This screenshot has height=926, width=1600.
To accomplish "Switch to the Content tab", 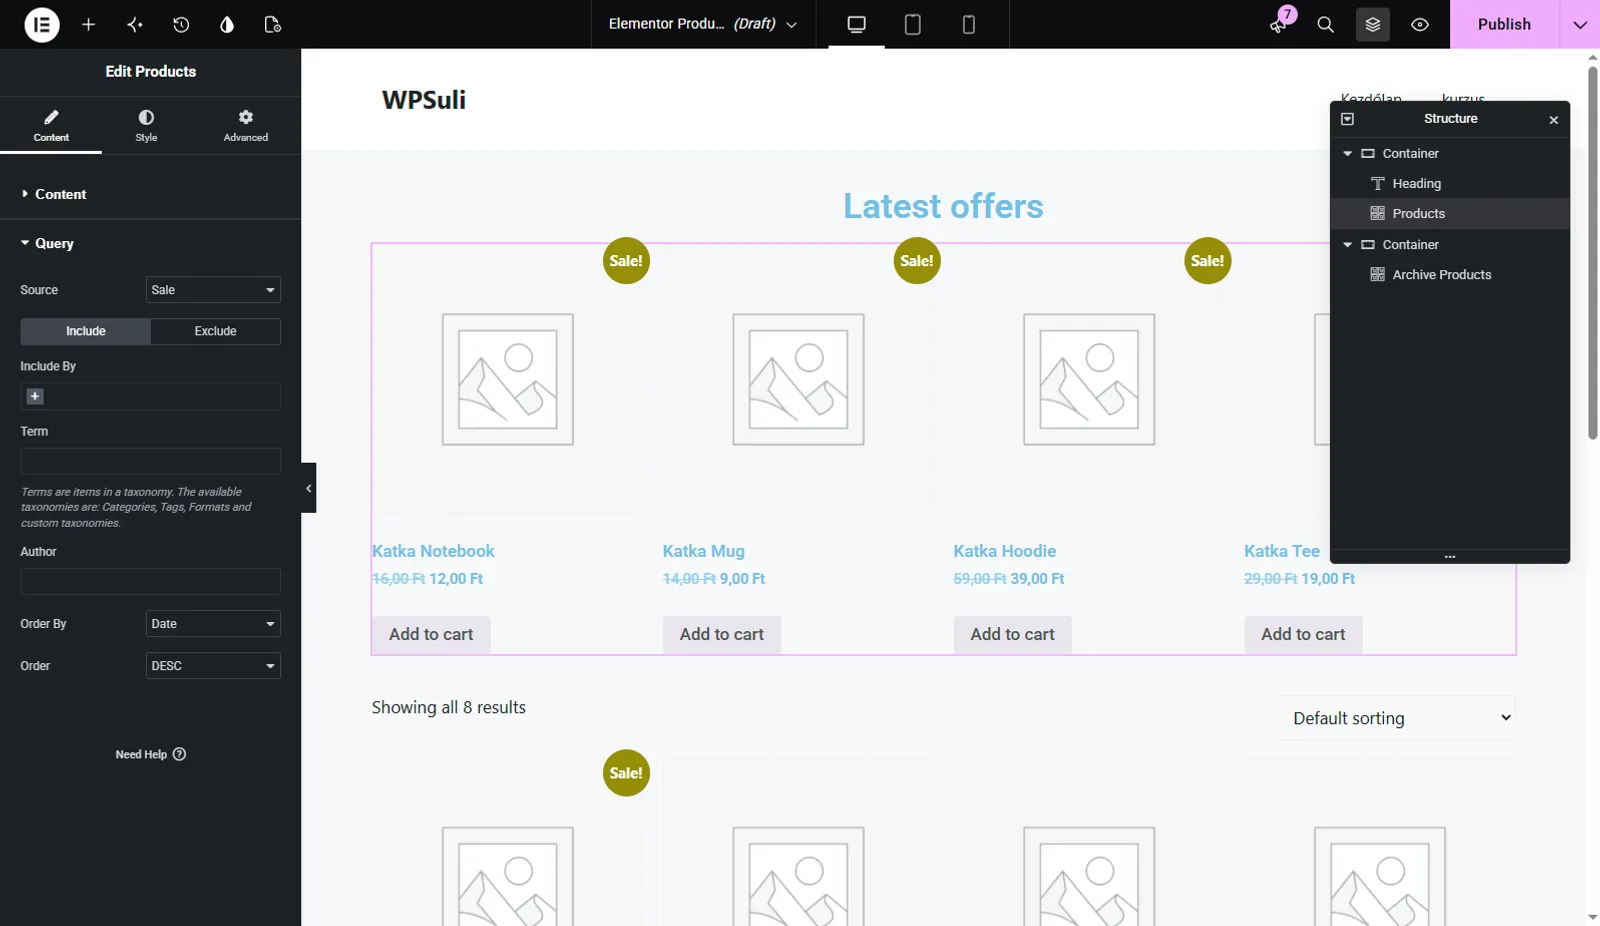I will [x=51, y=125].
